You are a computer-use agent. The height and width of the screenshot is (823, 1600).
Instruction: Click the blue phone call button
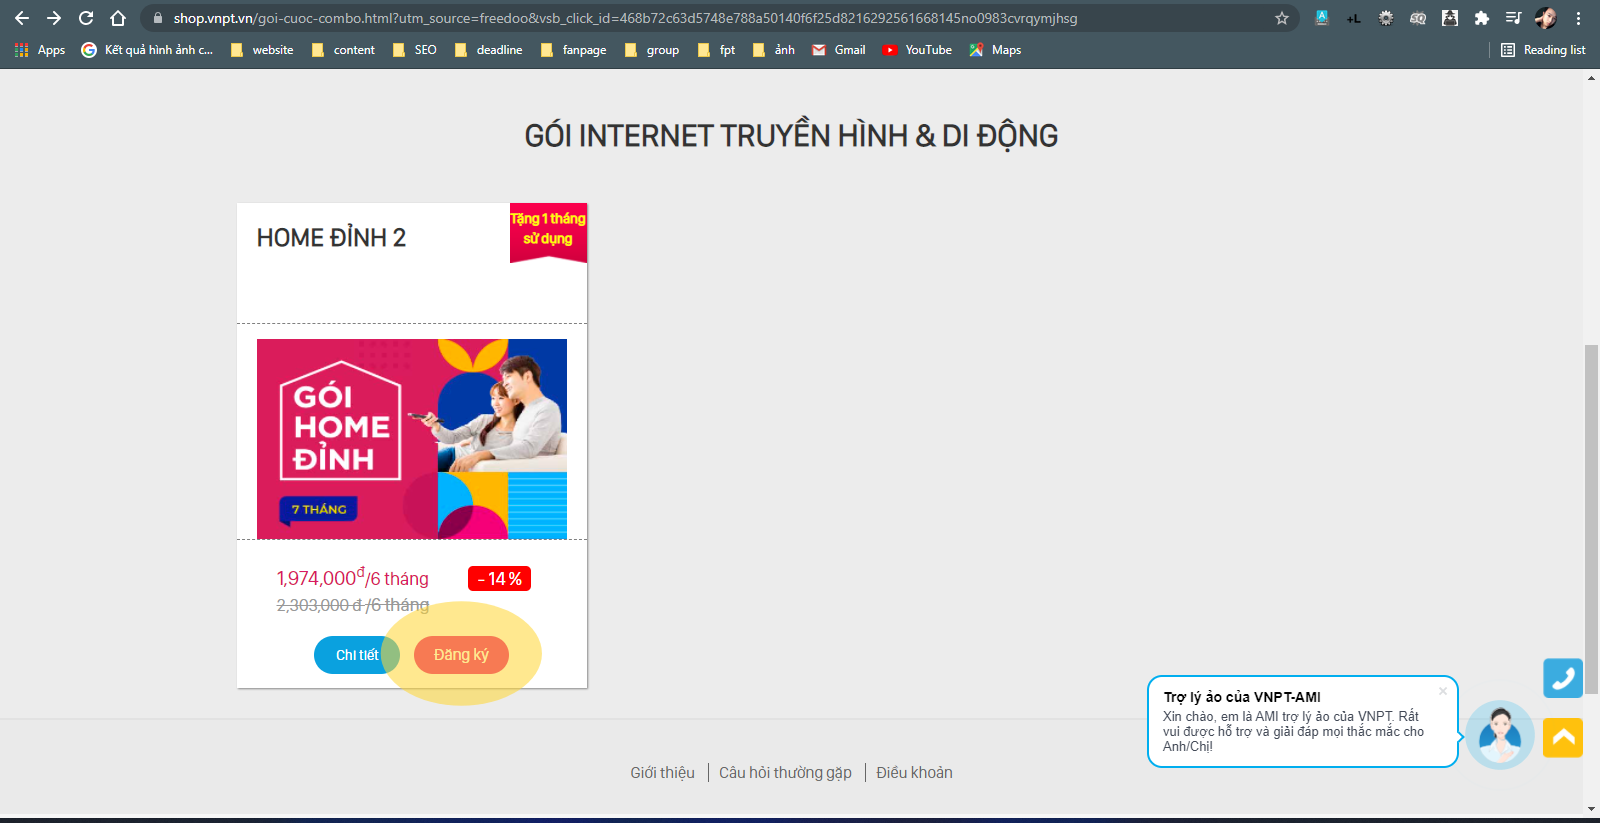pyautogui.click(x=1563, y=678)
